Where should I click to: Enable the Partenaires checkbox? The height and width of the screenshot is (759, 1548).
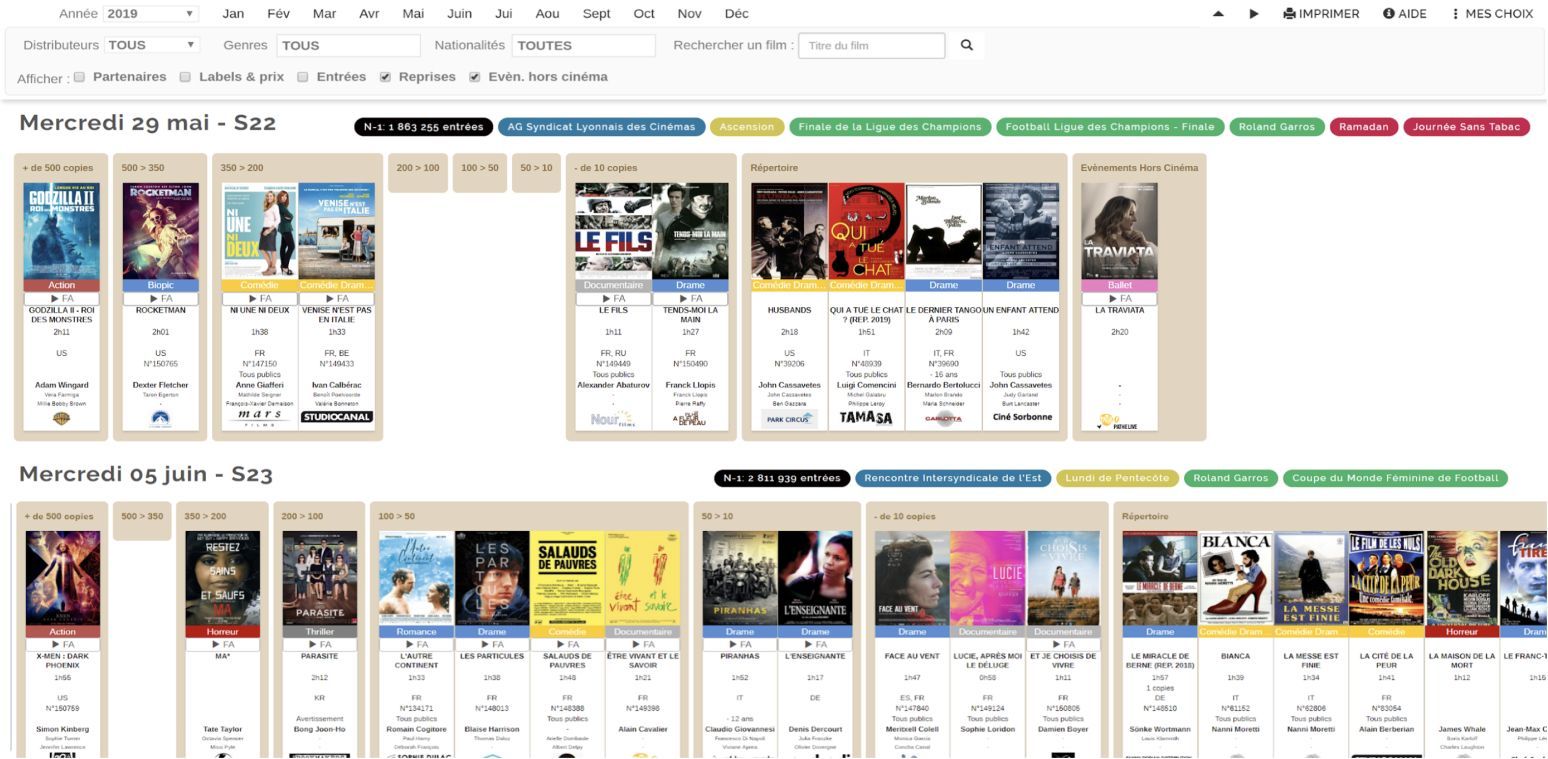coord(80,77)
